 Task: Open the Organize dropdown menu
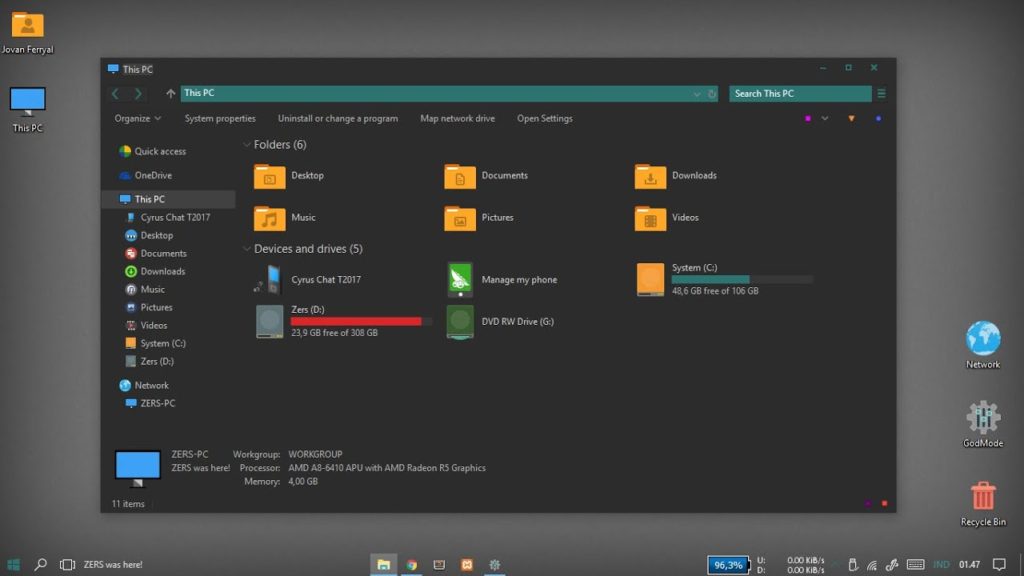138,118
